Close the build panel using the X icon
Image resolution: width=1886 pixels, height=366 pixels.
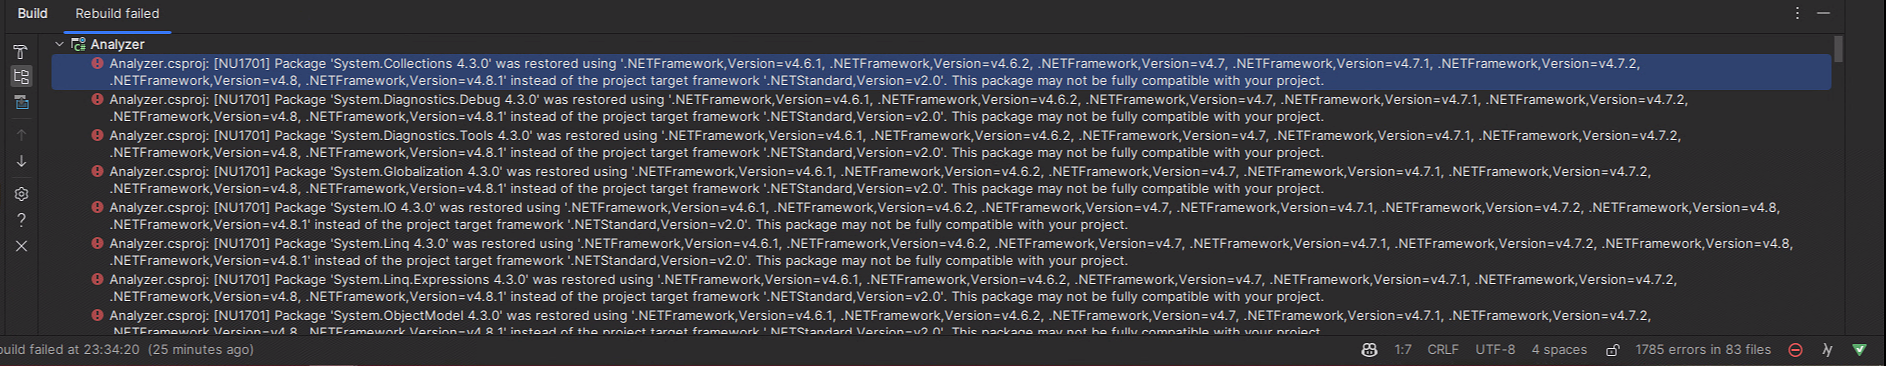coord(21,246)
